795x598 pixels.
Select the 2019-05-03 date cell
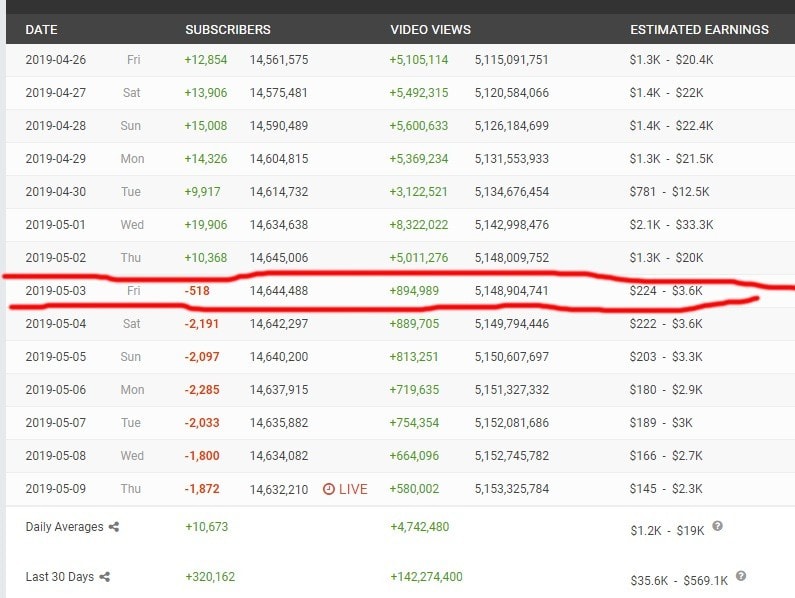coord(56,291)
